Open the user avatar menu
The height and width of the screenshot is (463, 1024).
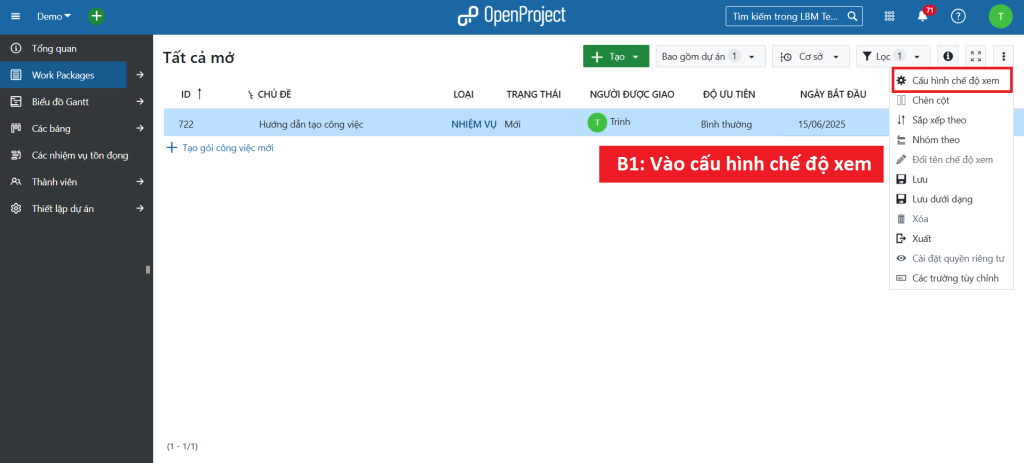click(1000, 16)
